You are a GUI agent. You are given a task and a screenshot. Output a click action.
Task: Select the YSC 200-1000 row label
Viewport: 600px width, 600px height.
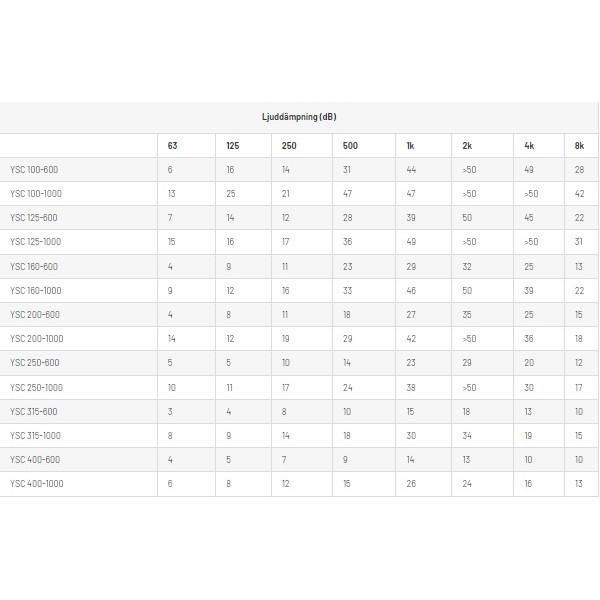(x=36, y=339)
